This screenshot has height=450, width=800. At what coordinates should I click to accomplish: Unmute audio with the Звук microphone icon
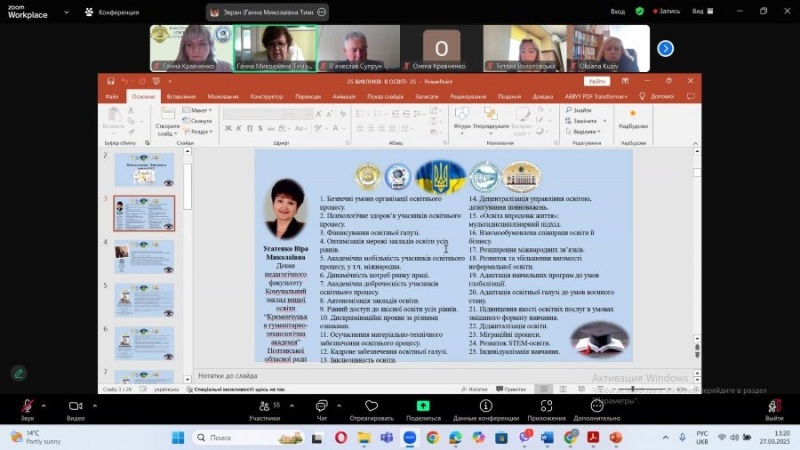(27, 406)
